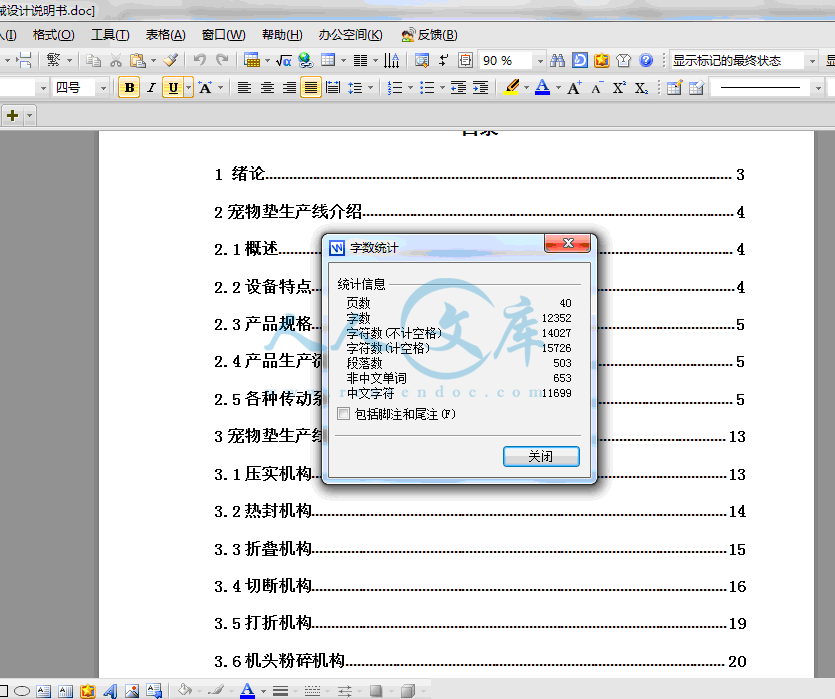The image size is (835, 699).
Task: Click the binoculars Find icon
Action: pos(558,60)
